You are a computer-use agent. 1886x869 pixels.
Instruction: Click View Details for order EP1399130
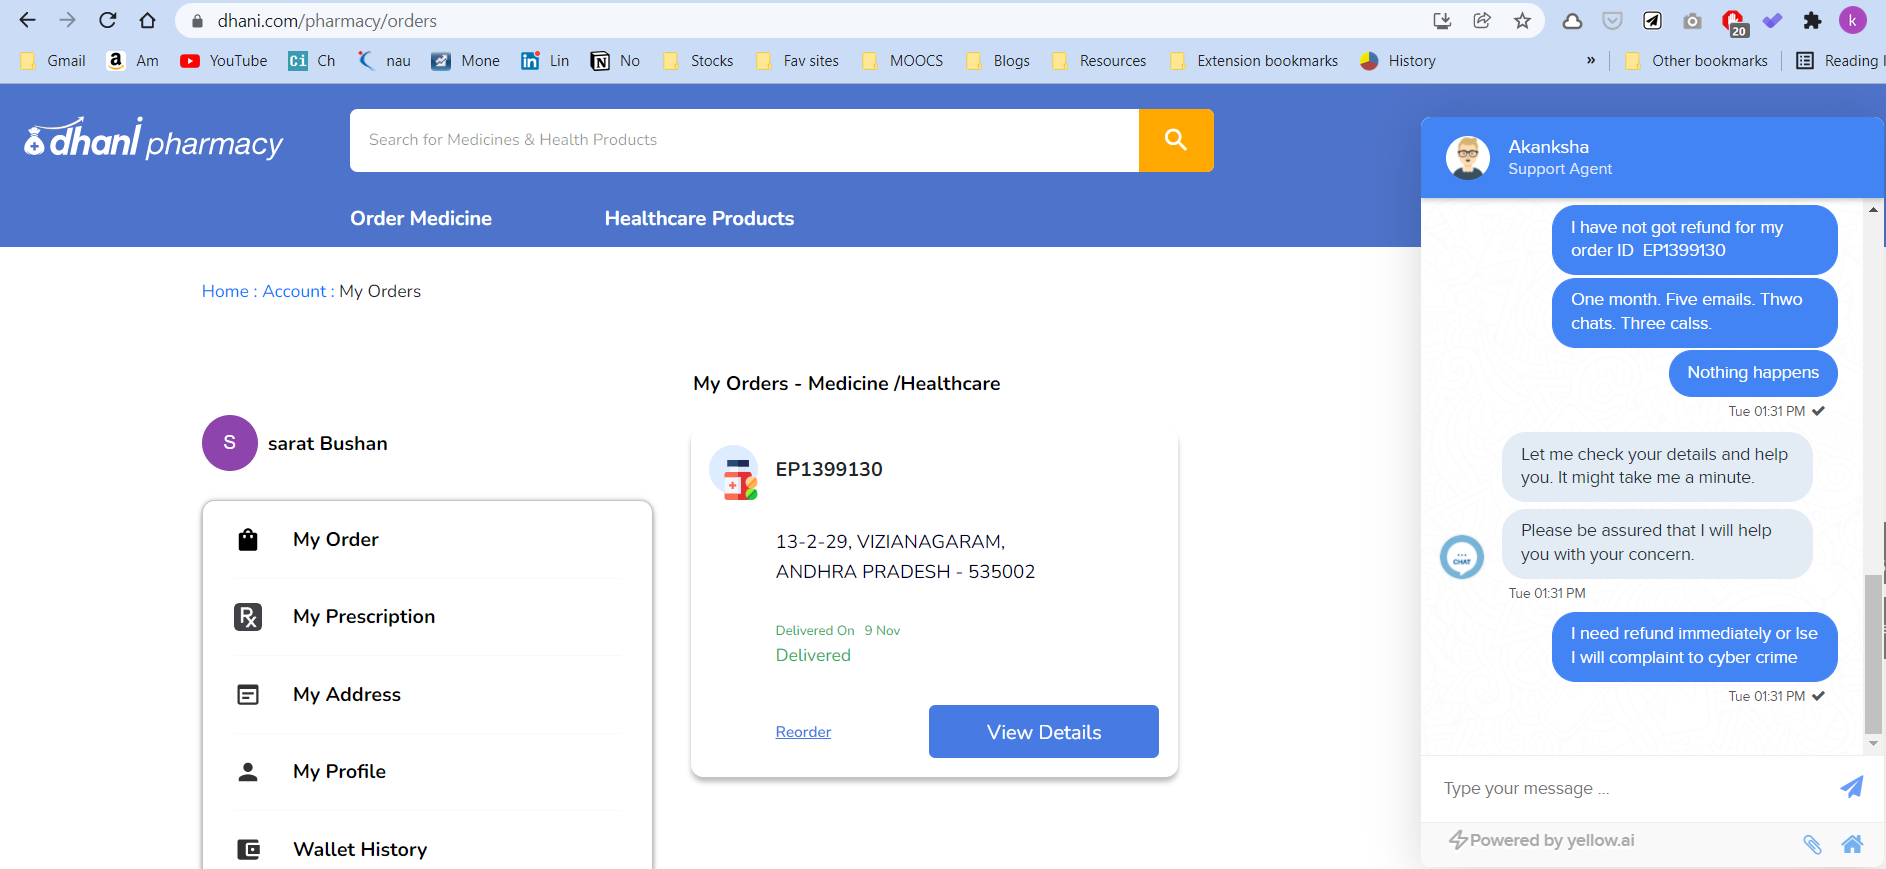point(1043,732)
